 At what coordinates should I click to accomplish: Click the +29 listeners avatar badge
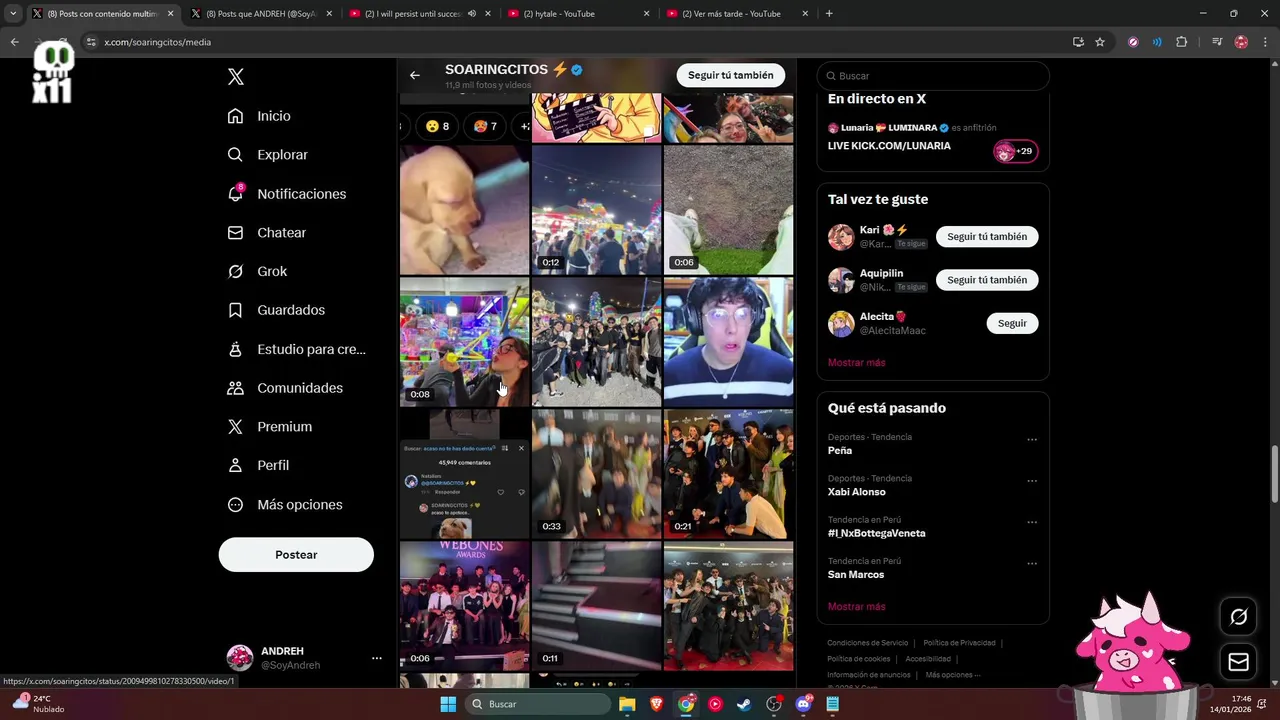pyautogui.click(x=1015, y=151)
